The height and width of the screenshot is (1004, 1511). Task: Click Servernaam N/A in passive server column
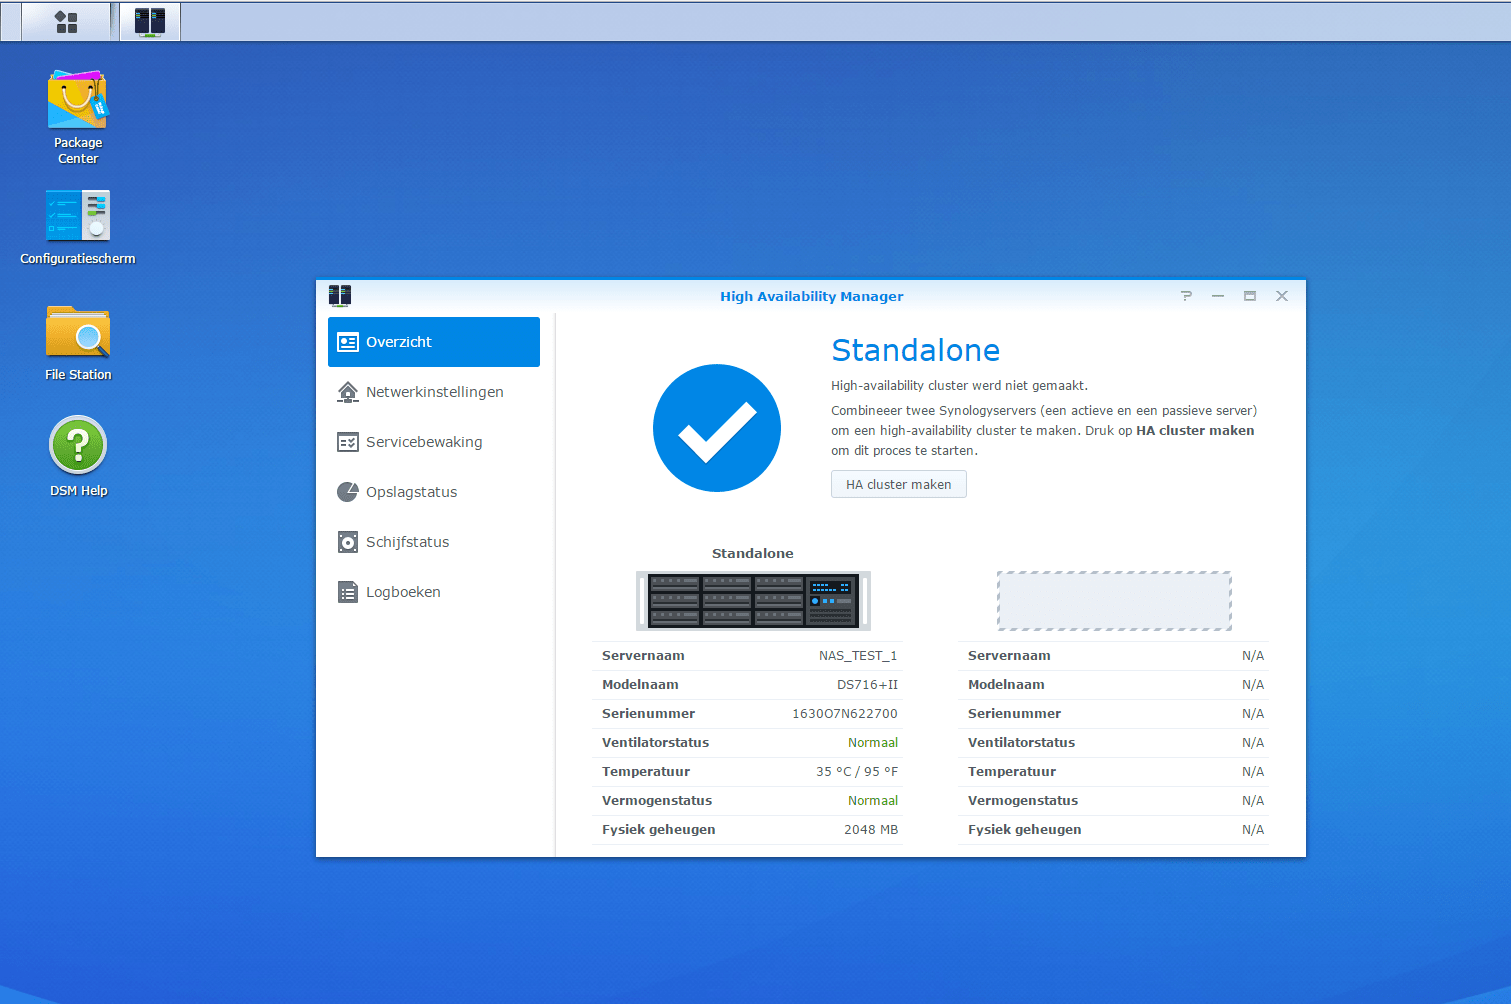(1253, 656)
